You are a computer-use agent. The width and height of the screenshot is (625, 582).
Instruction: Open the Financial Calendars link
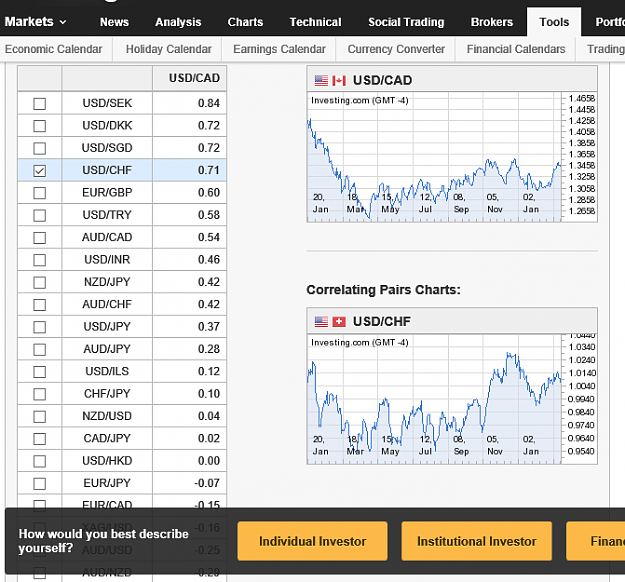tap(516, 49)
